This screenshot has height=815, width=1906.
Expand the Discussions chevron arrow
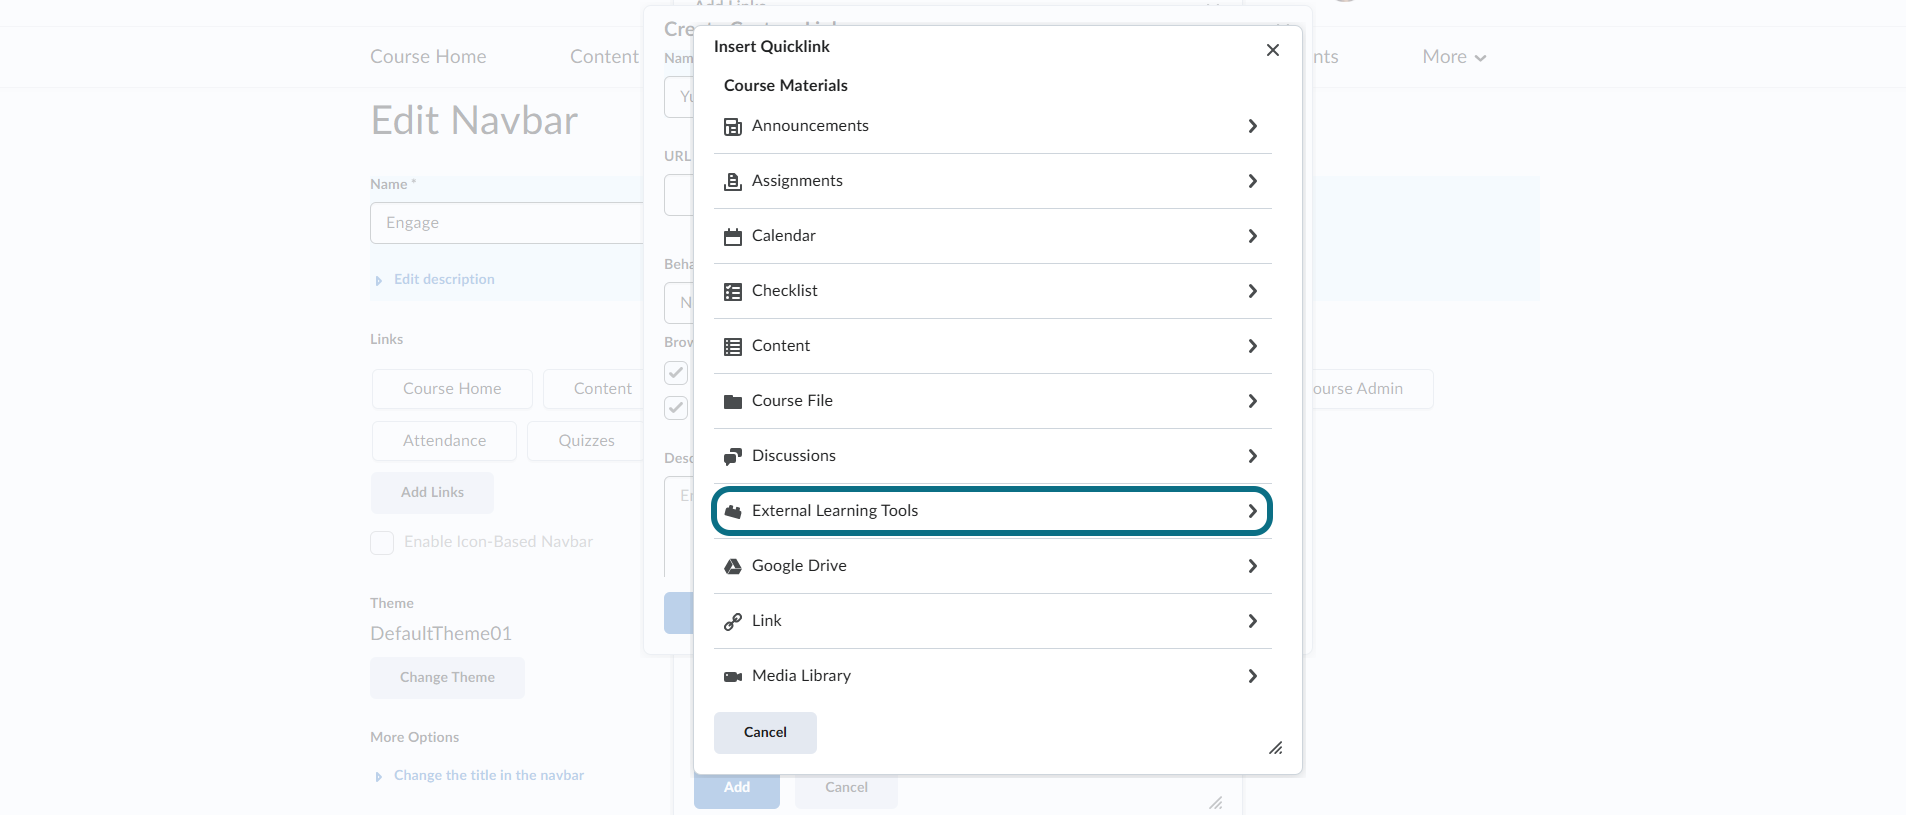(1252, 456)
